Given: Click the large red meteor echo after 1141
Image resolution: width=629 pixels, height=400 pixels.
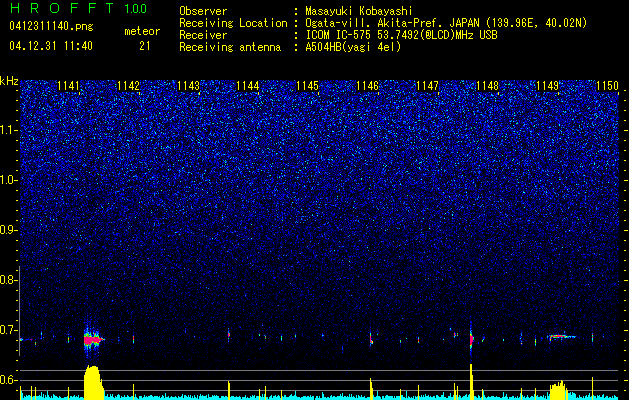Looking at the screenshot, I should 93,340.
